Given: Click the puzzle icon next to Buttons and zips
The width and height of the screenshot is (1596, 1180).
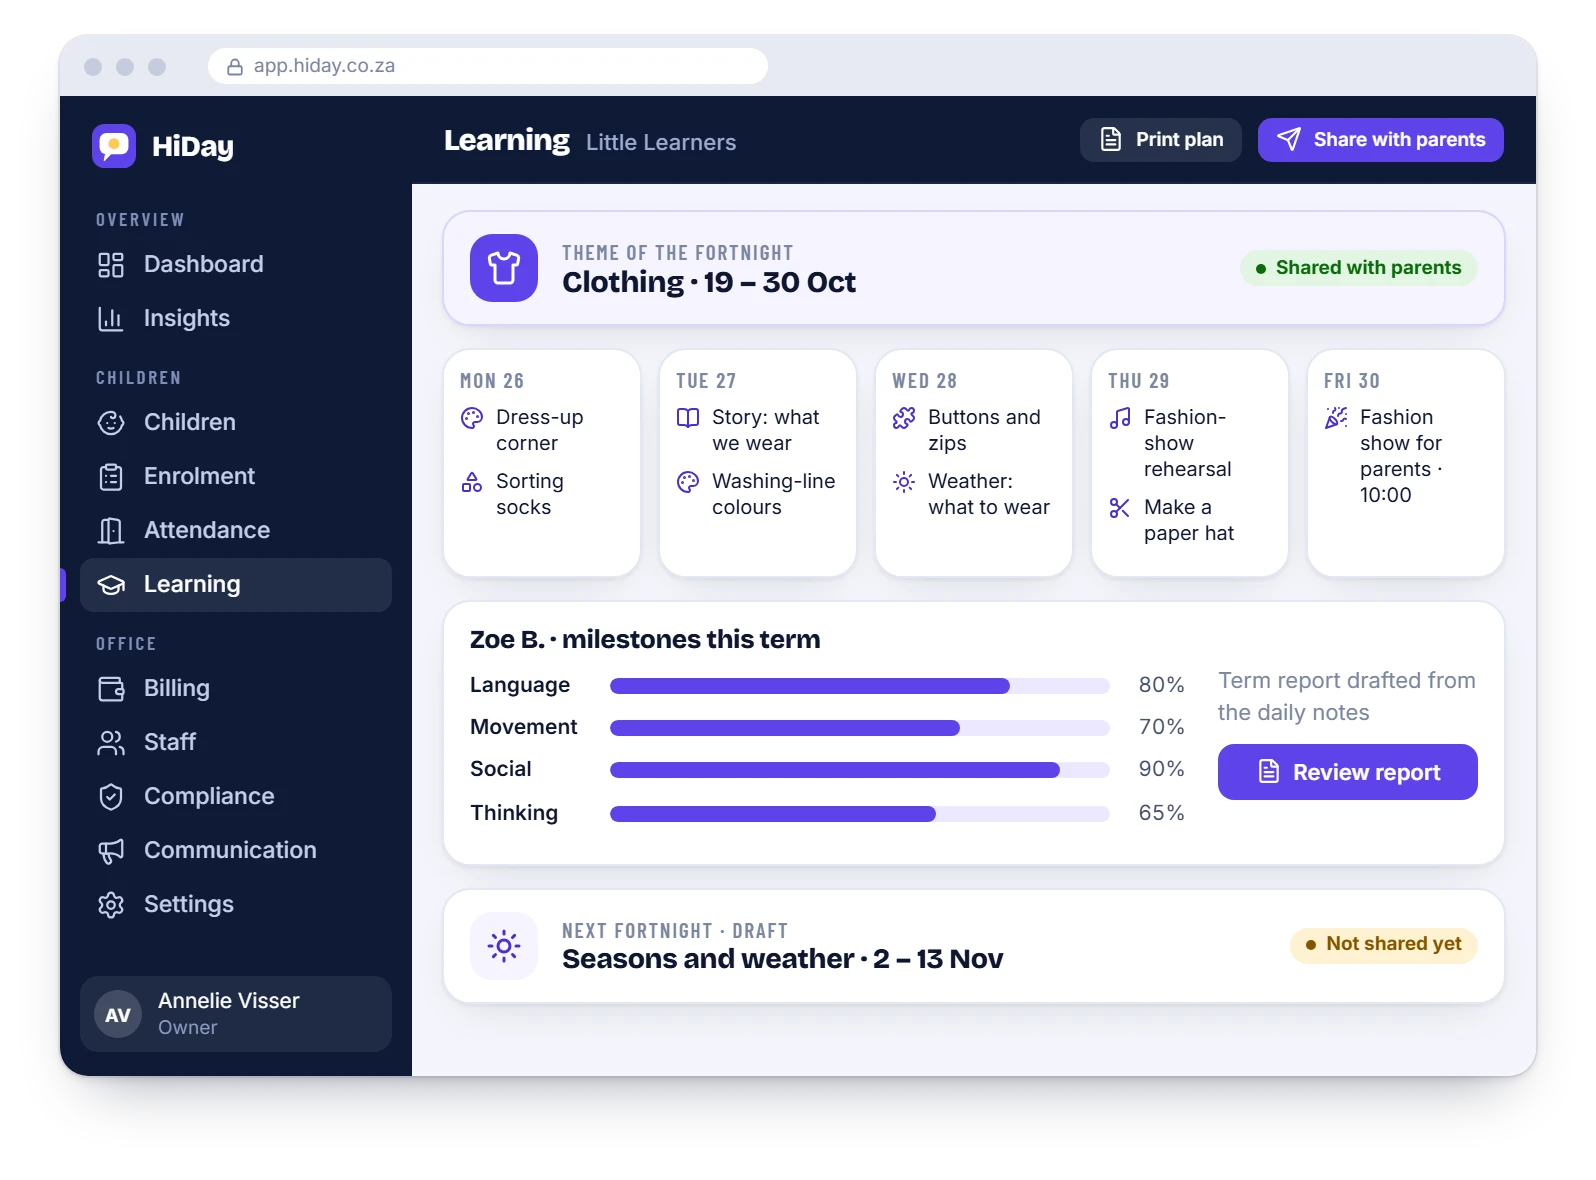Looking at the screenshot, I should point(904,418).
